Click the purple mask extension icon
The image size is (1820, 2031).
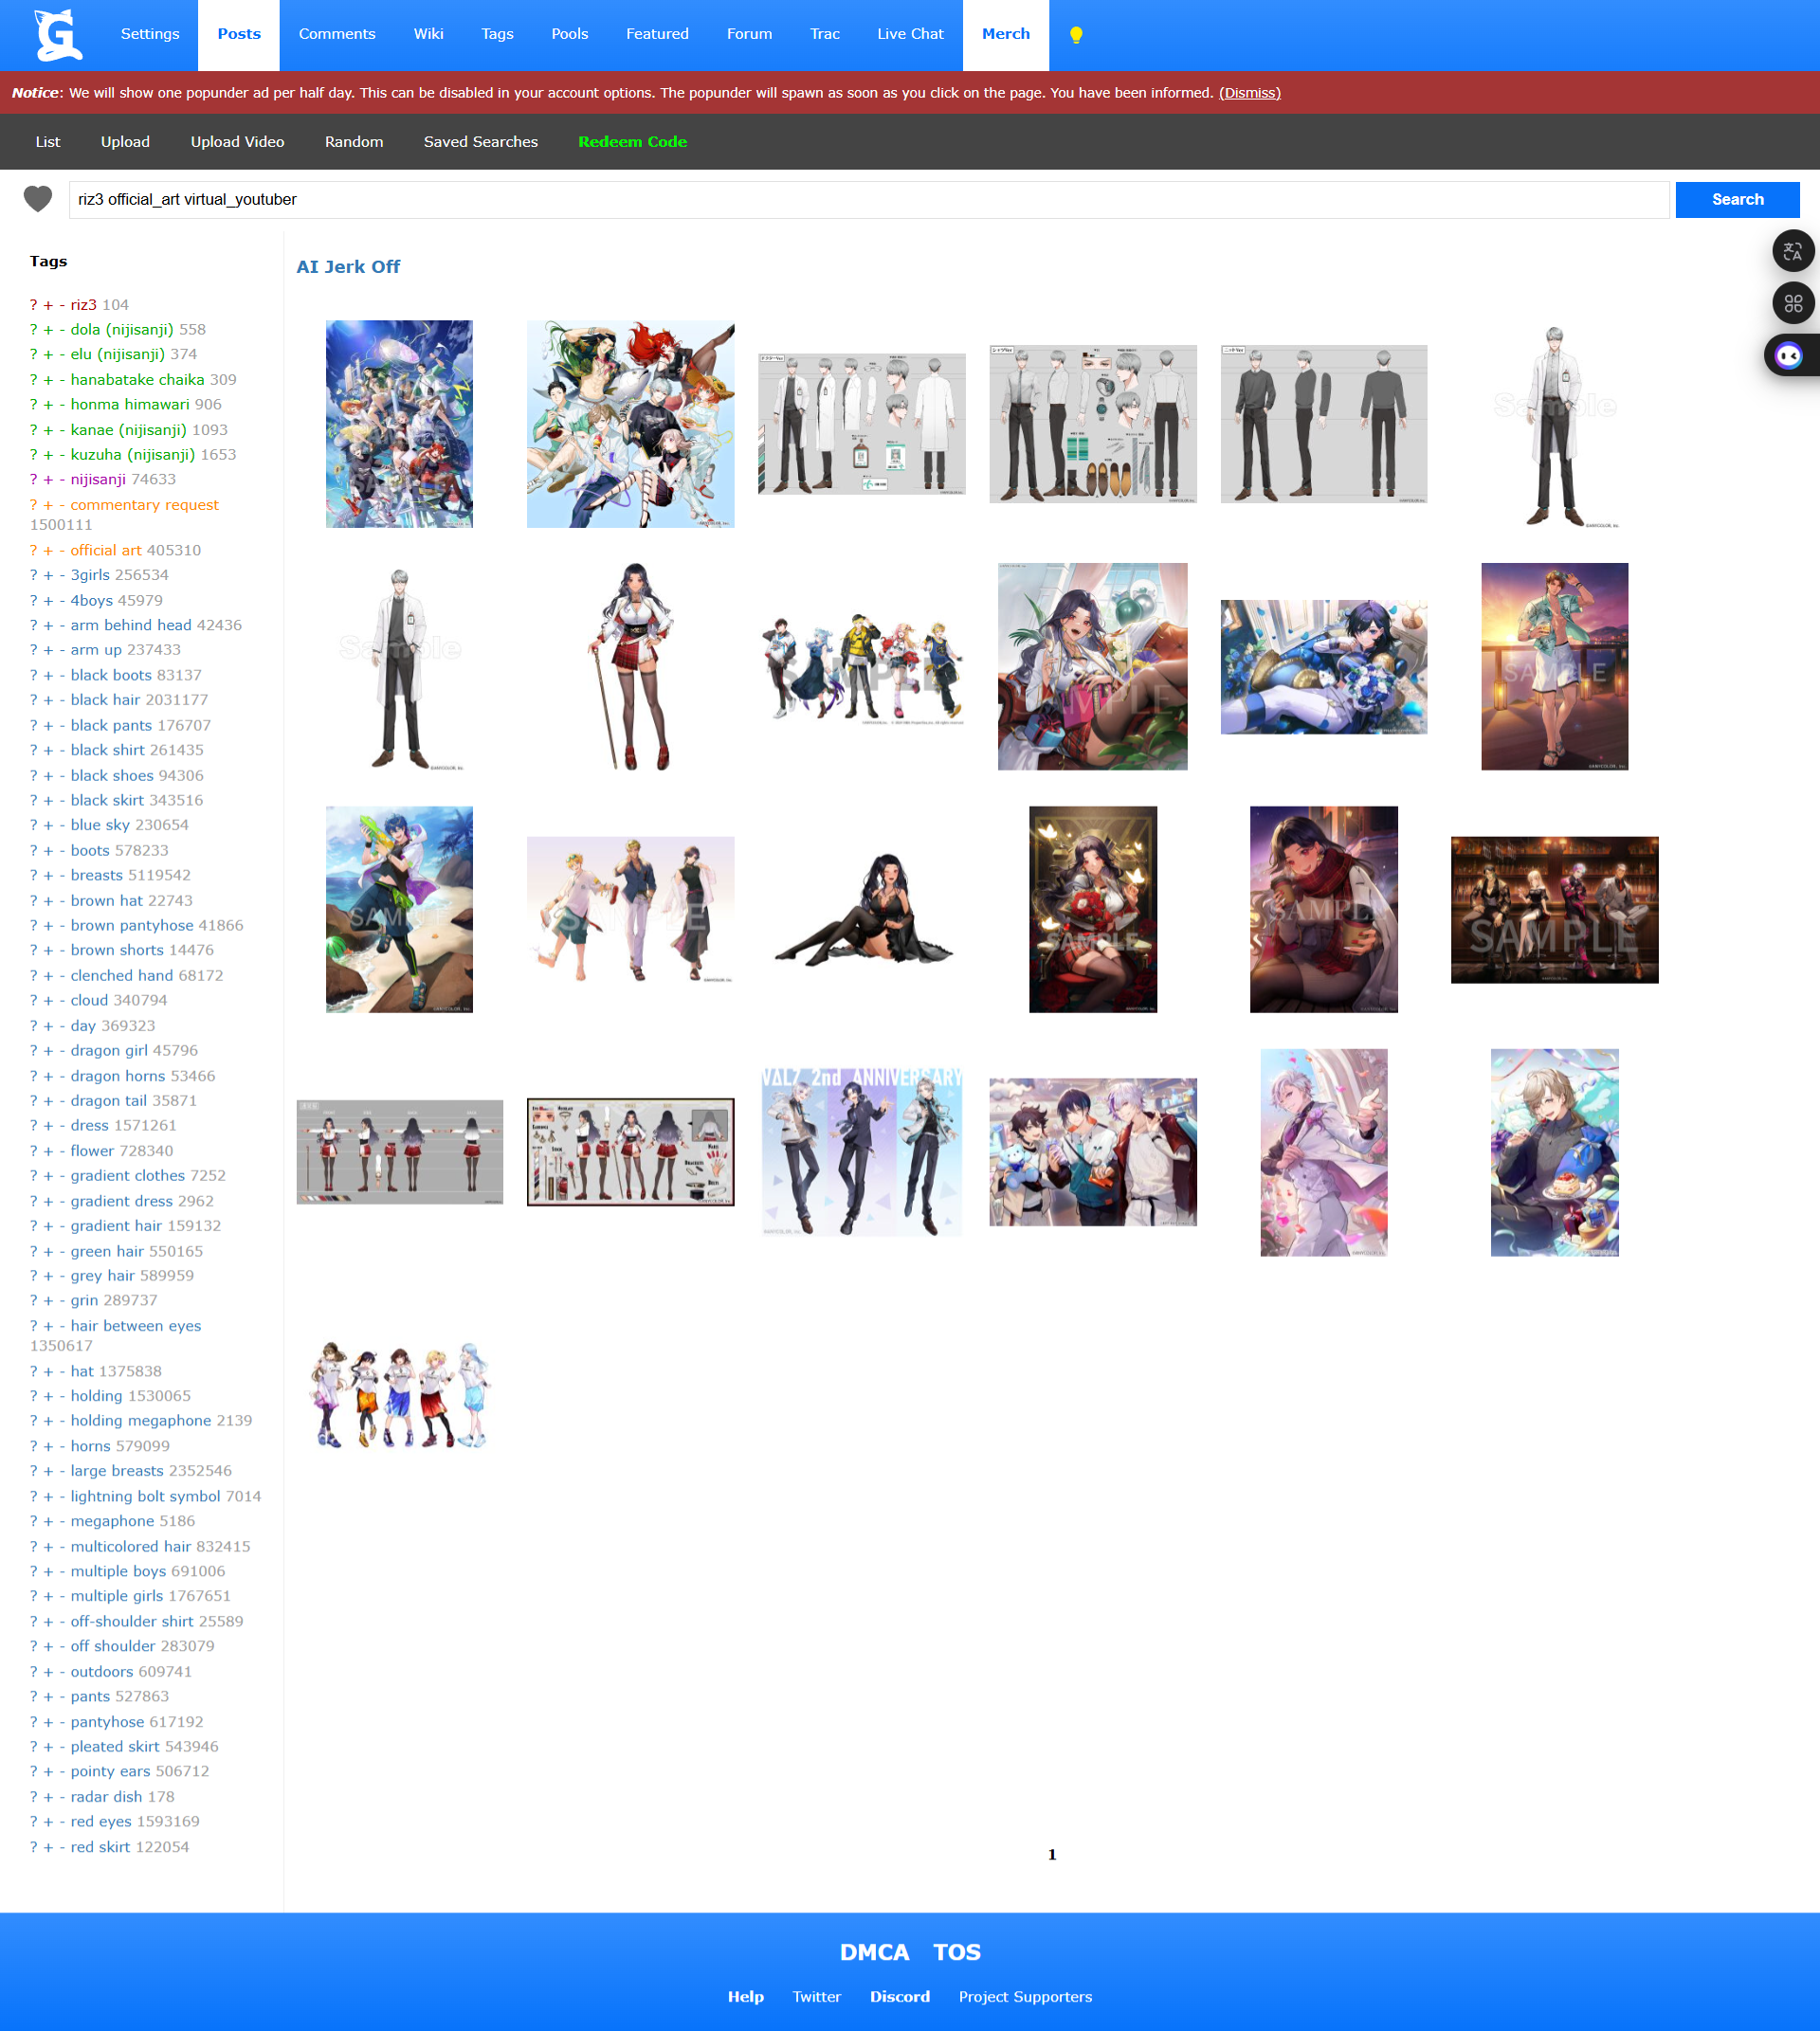coord(1788,356)
